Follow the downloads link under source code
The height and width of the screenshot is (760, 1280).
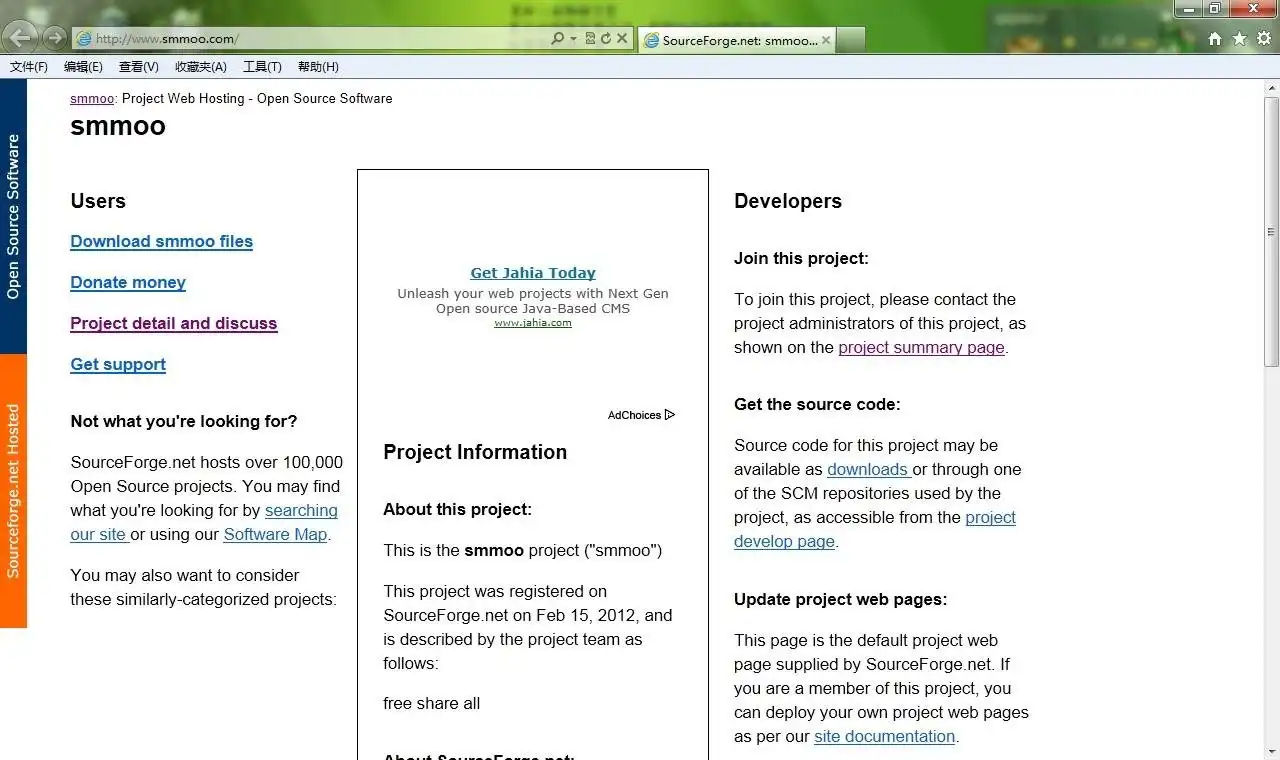click(x=868, y=469)
